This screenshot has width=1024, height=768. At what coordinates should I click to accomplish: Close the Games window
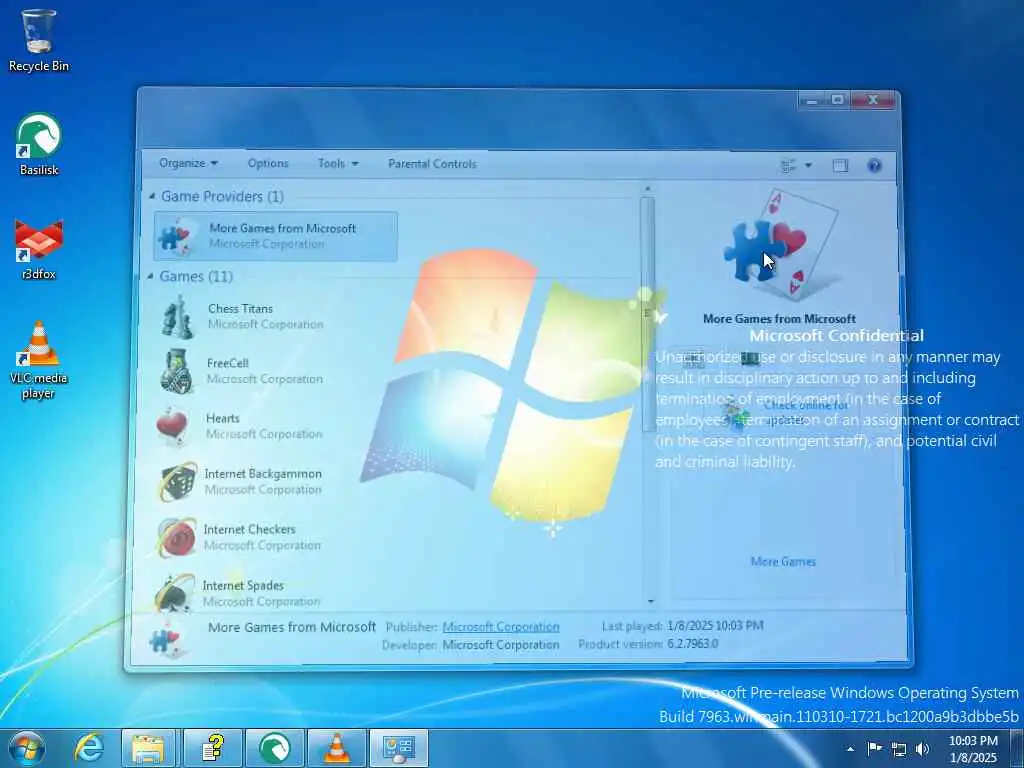pyautogui.click(x=874, y=101)
